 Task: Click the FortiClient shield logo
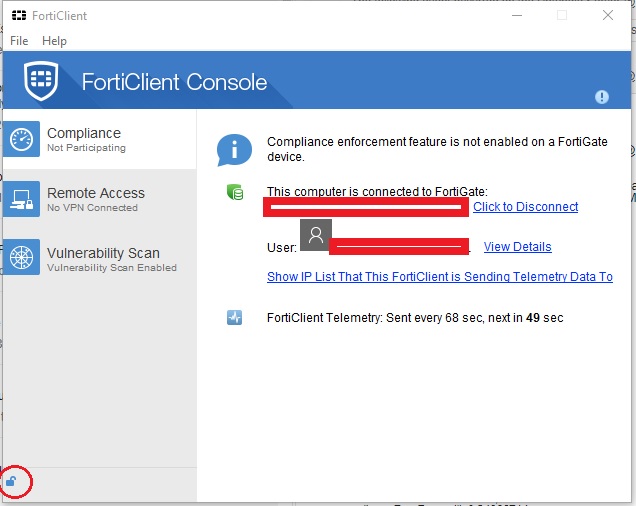coord(40,82)
